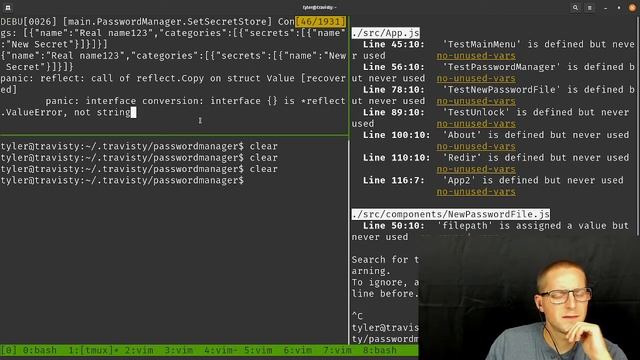Click no-unused-vars link under TestNewPasswordFile warning
The height and width of the screenshot is (360, 640).
tap(476, 101)
